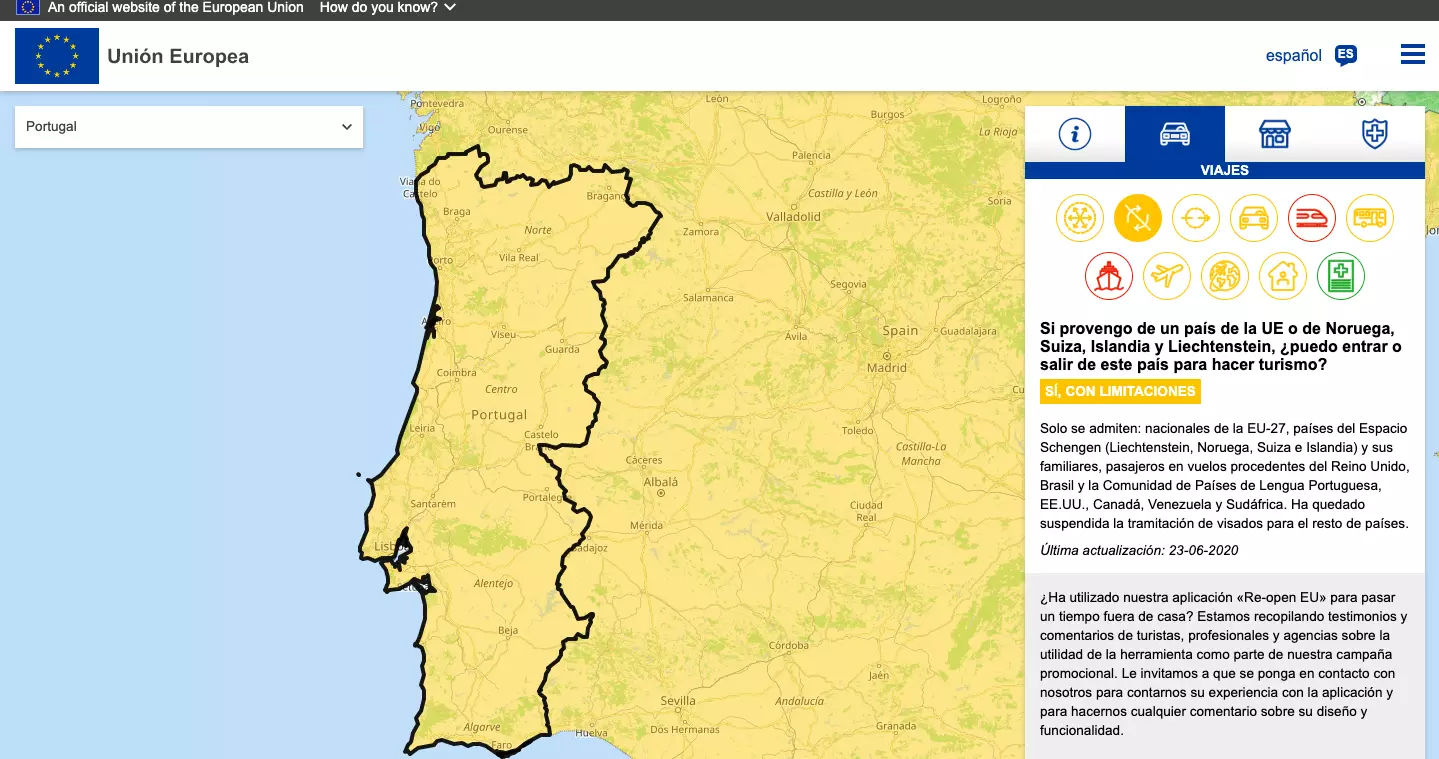Click the 'SÍ, CON LIMITACIONES' status label
The image size is (1439, 759).
click(1120, 391)
